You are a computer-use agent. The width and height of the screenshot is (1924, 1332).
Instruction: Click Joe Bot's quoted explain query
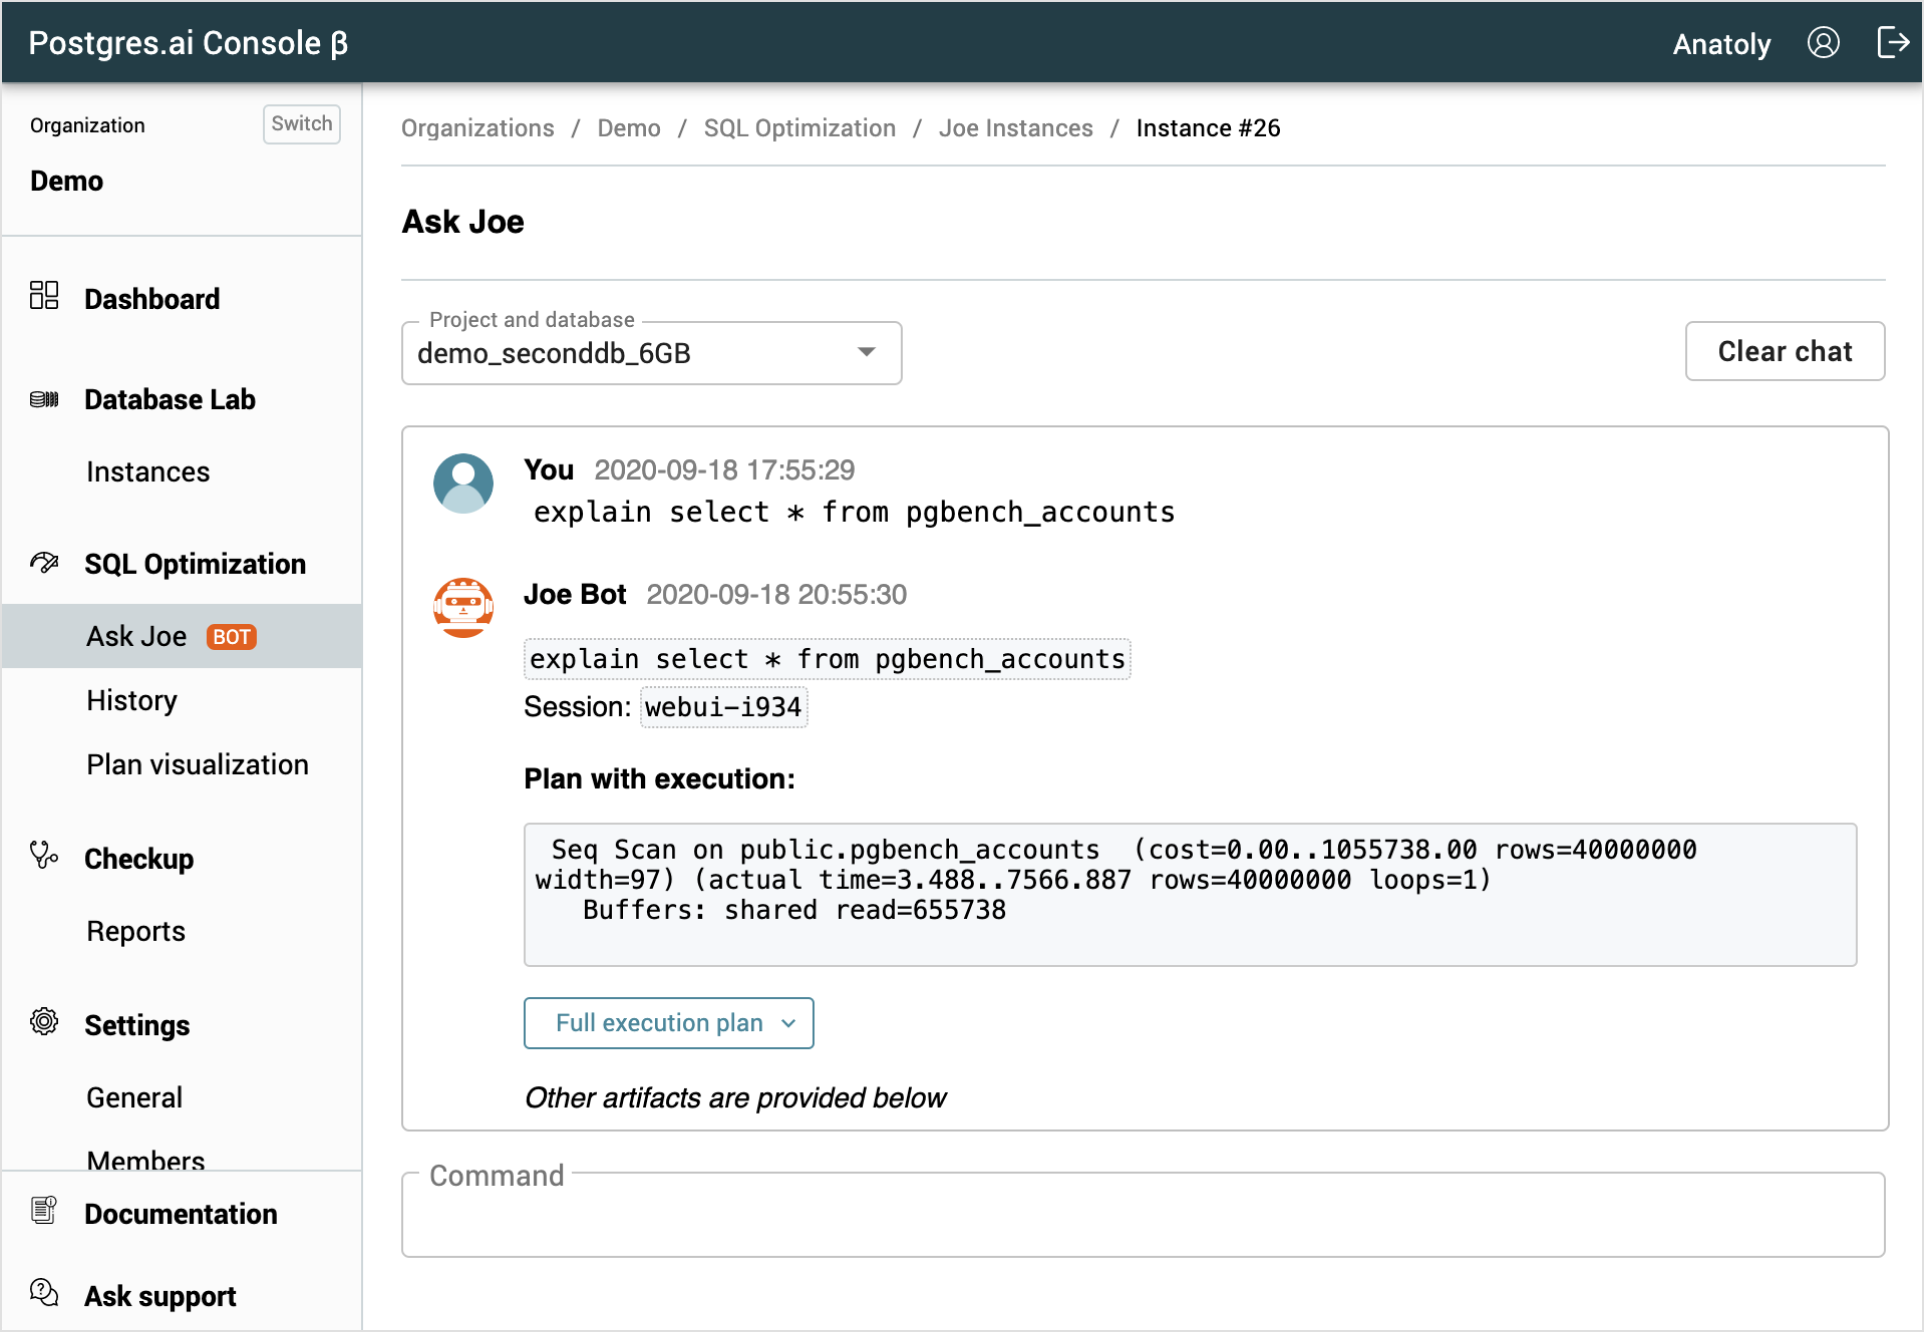pyautogui.click(x=827, y=659)
